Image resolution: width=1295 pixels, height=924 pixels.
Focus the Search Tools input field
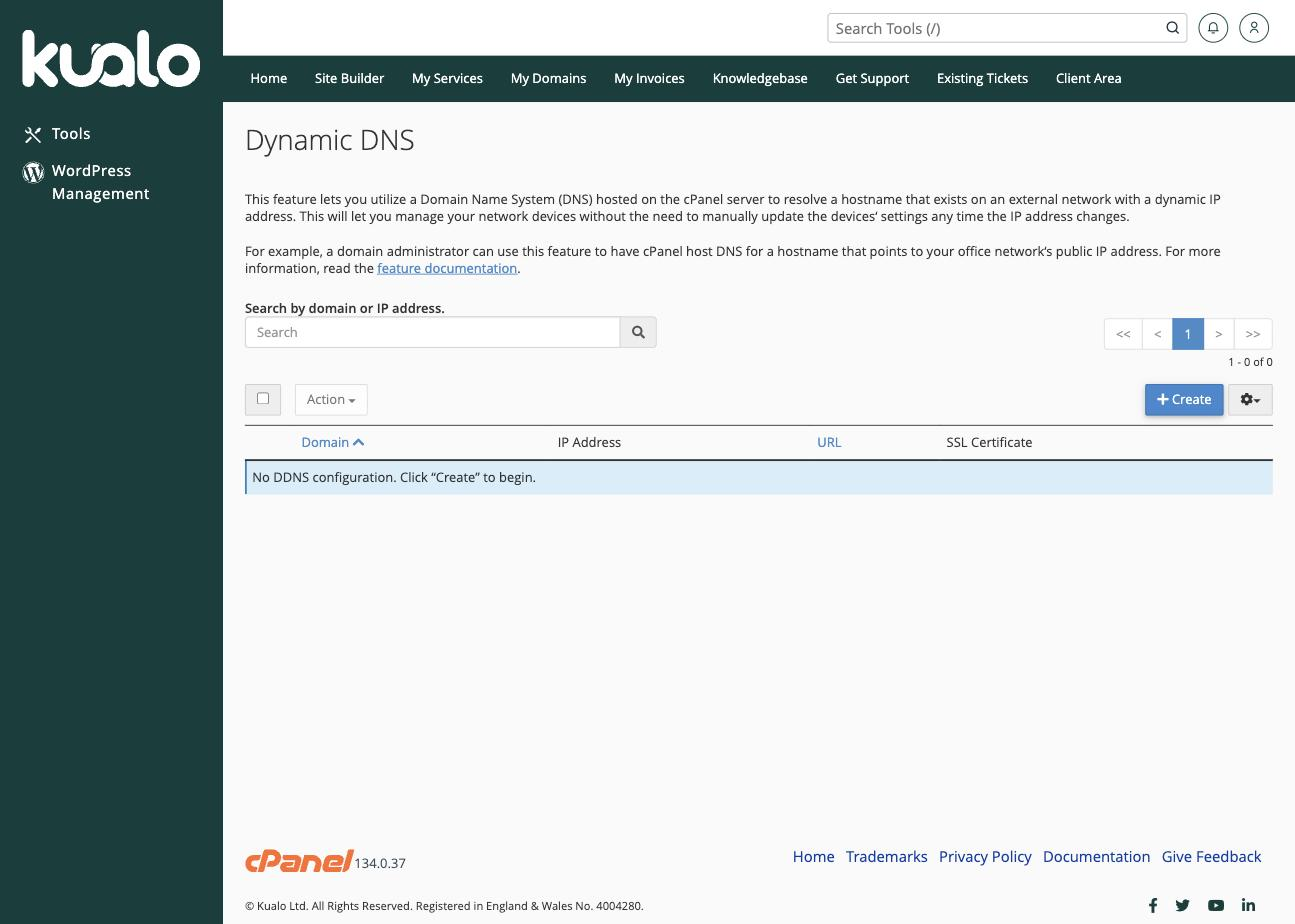pos(995,28)
